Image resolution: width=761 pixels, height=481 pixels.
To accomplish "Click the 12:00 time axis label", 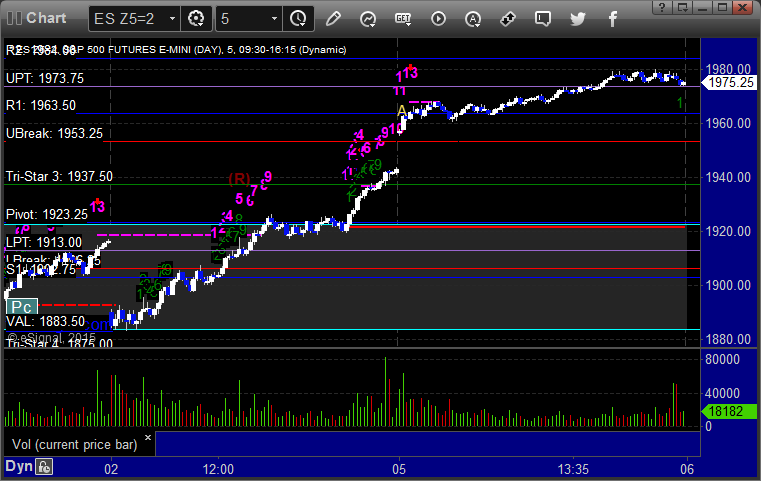I will (218, 469).
